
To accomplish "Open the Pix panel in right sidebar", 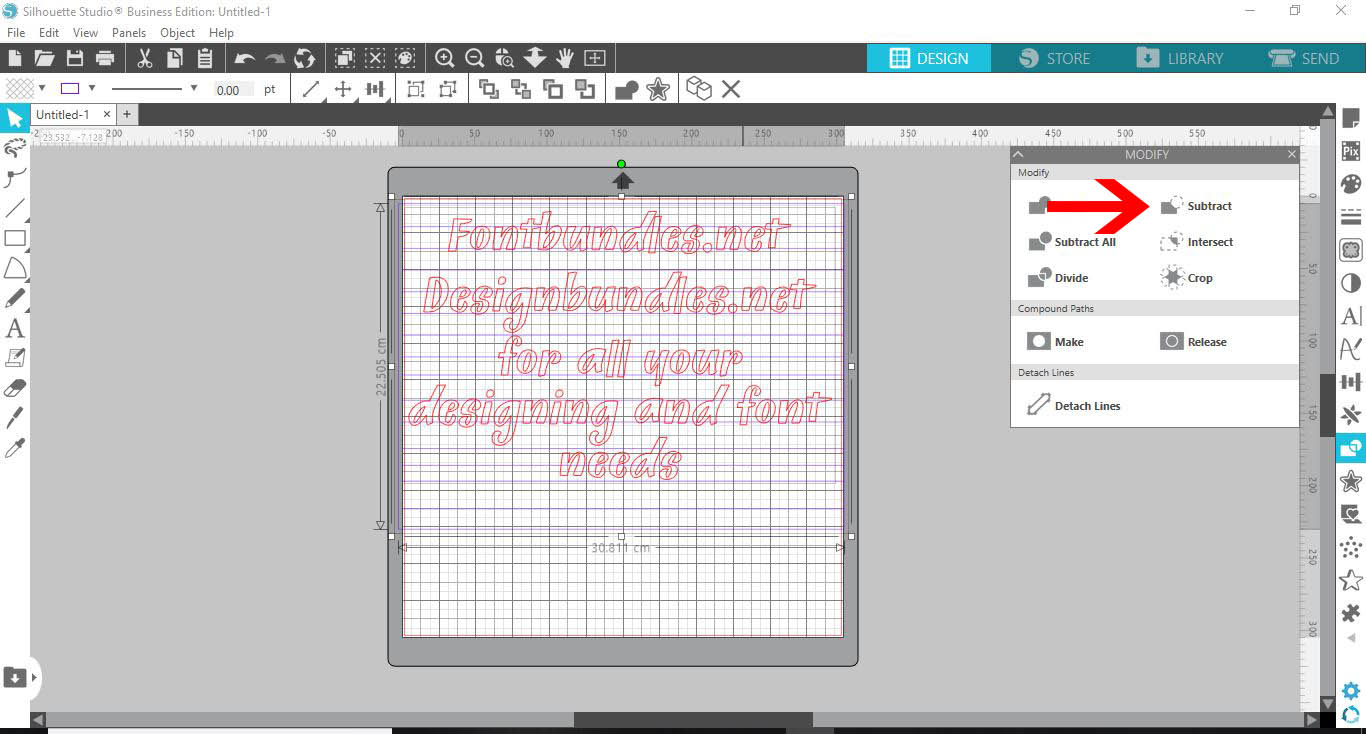I will coord(1351,152).
